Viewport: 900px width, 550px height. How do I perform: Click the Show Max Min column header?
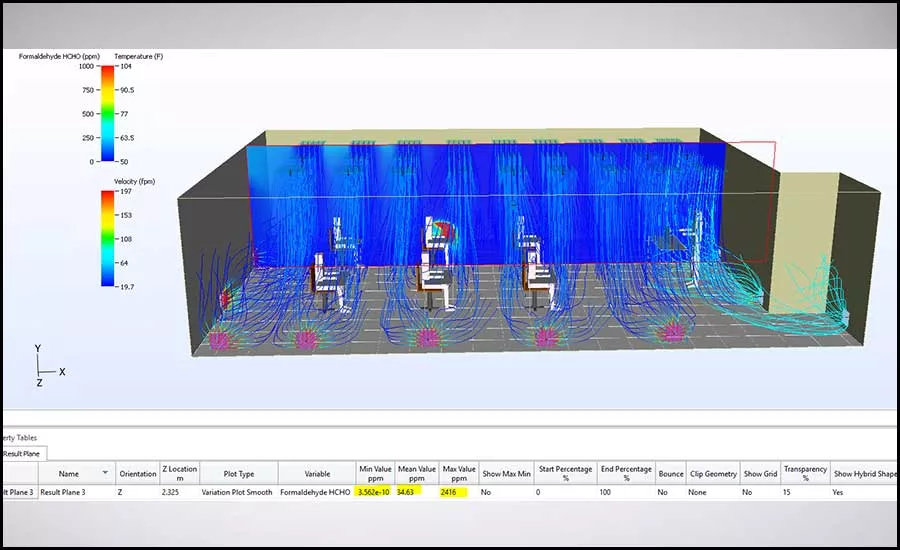tap(506, 474)
